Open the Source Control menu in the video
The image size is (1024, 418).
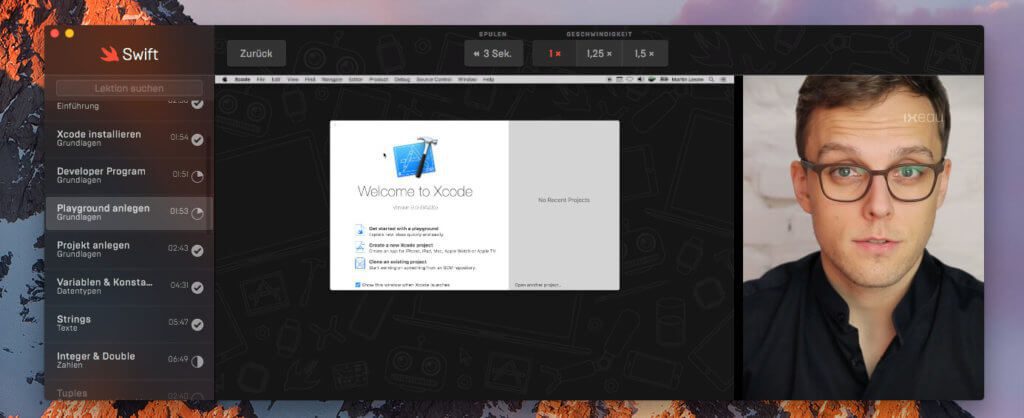point(434,79)
